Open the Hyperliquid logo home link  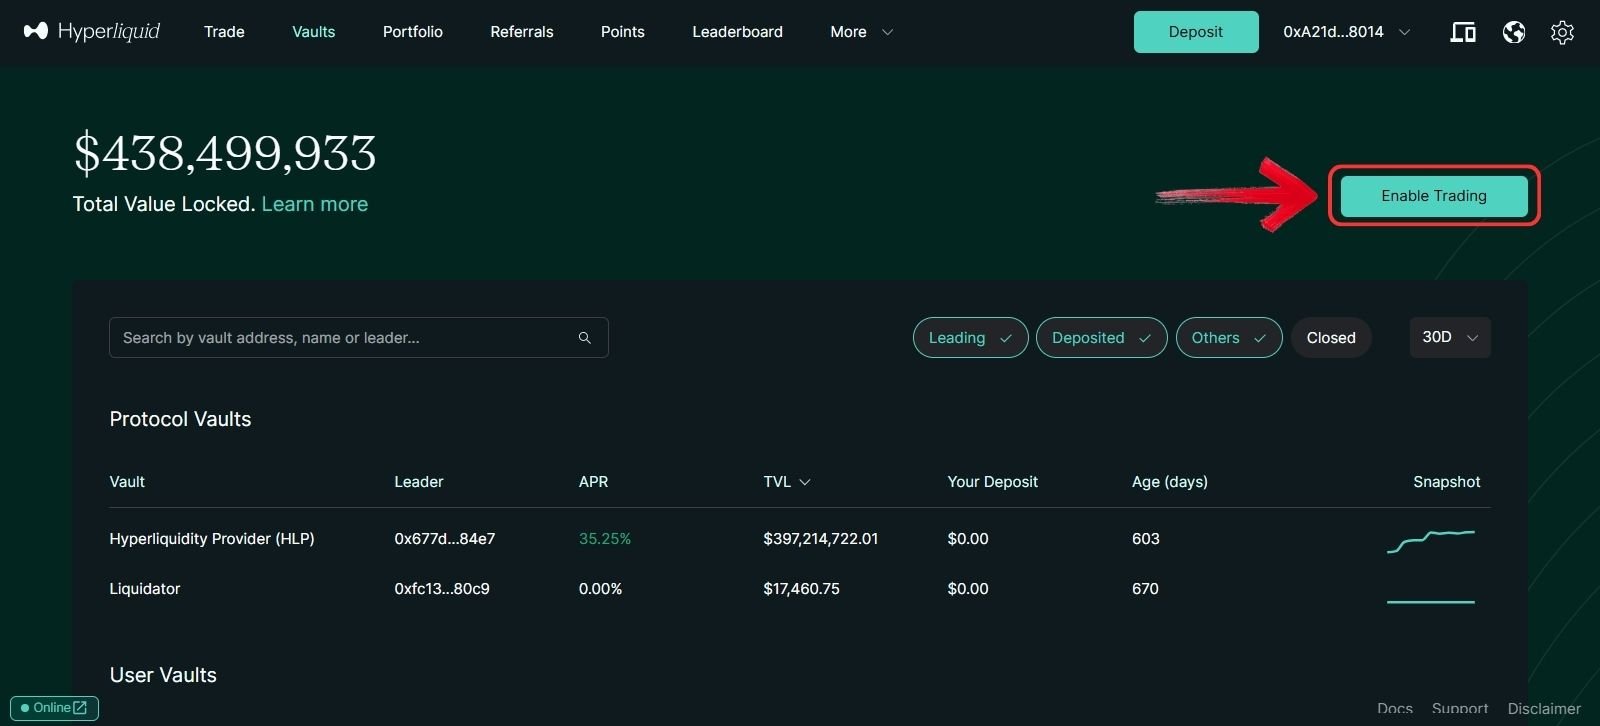[x=92, y=32]
